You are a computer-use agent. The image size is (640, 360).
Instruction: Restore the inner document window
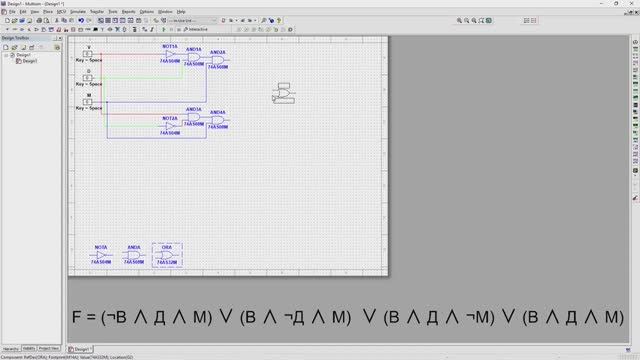click(631, 12)
